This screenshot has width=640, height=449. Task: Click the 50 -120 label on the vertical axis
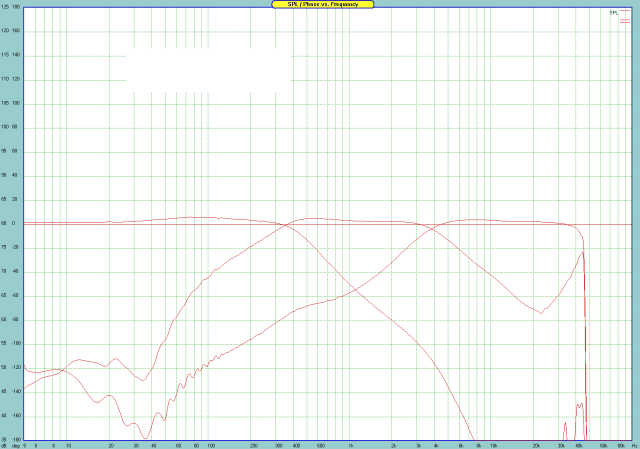pos(11,367)
